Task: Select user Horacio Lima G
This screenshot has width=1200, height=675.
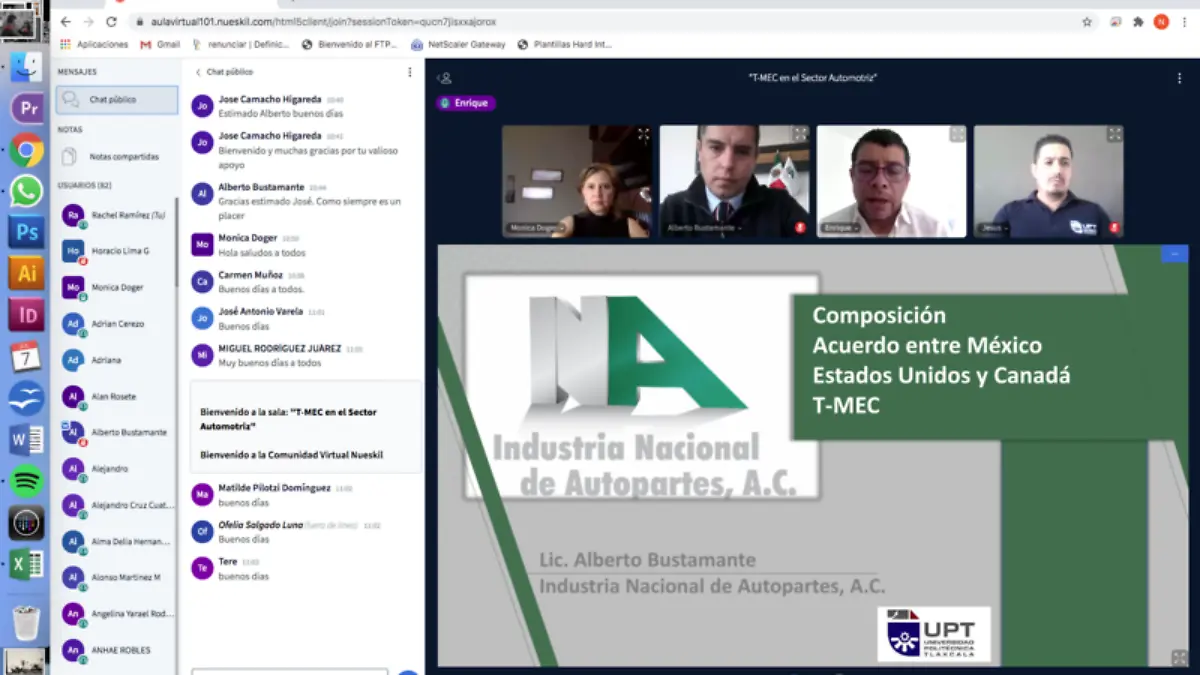Action: click(x=117, y=252)
